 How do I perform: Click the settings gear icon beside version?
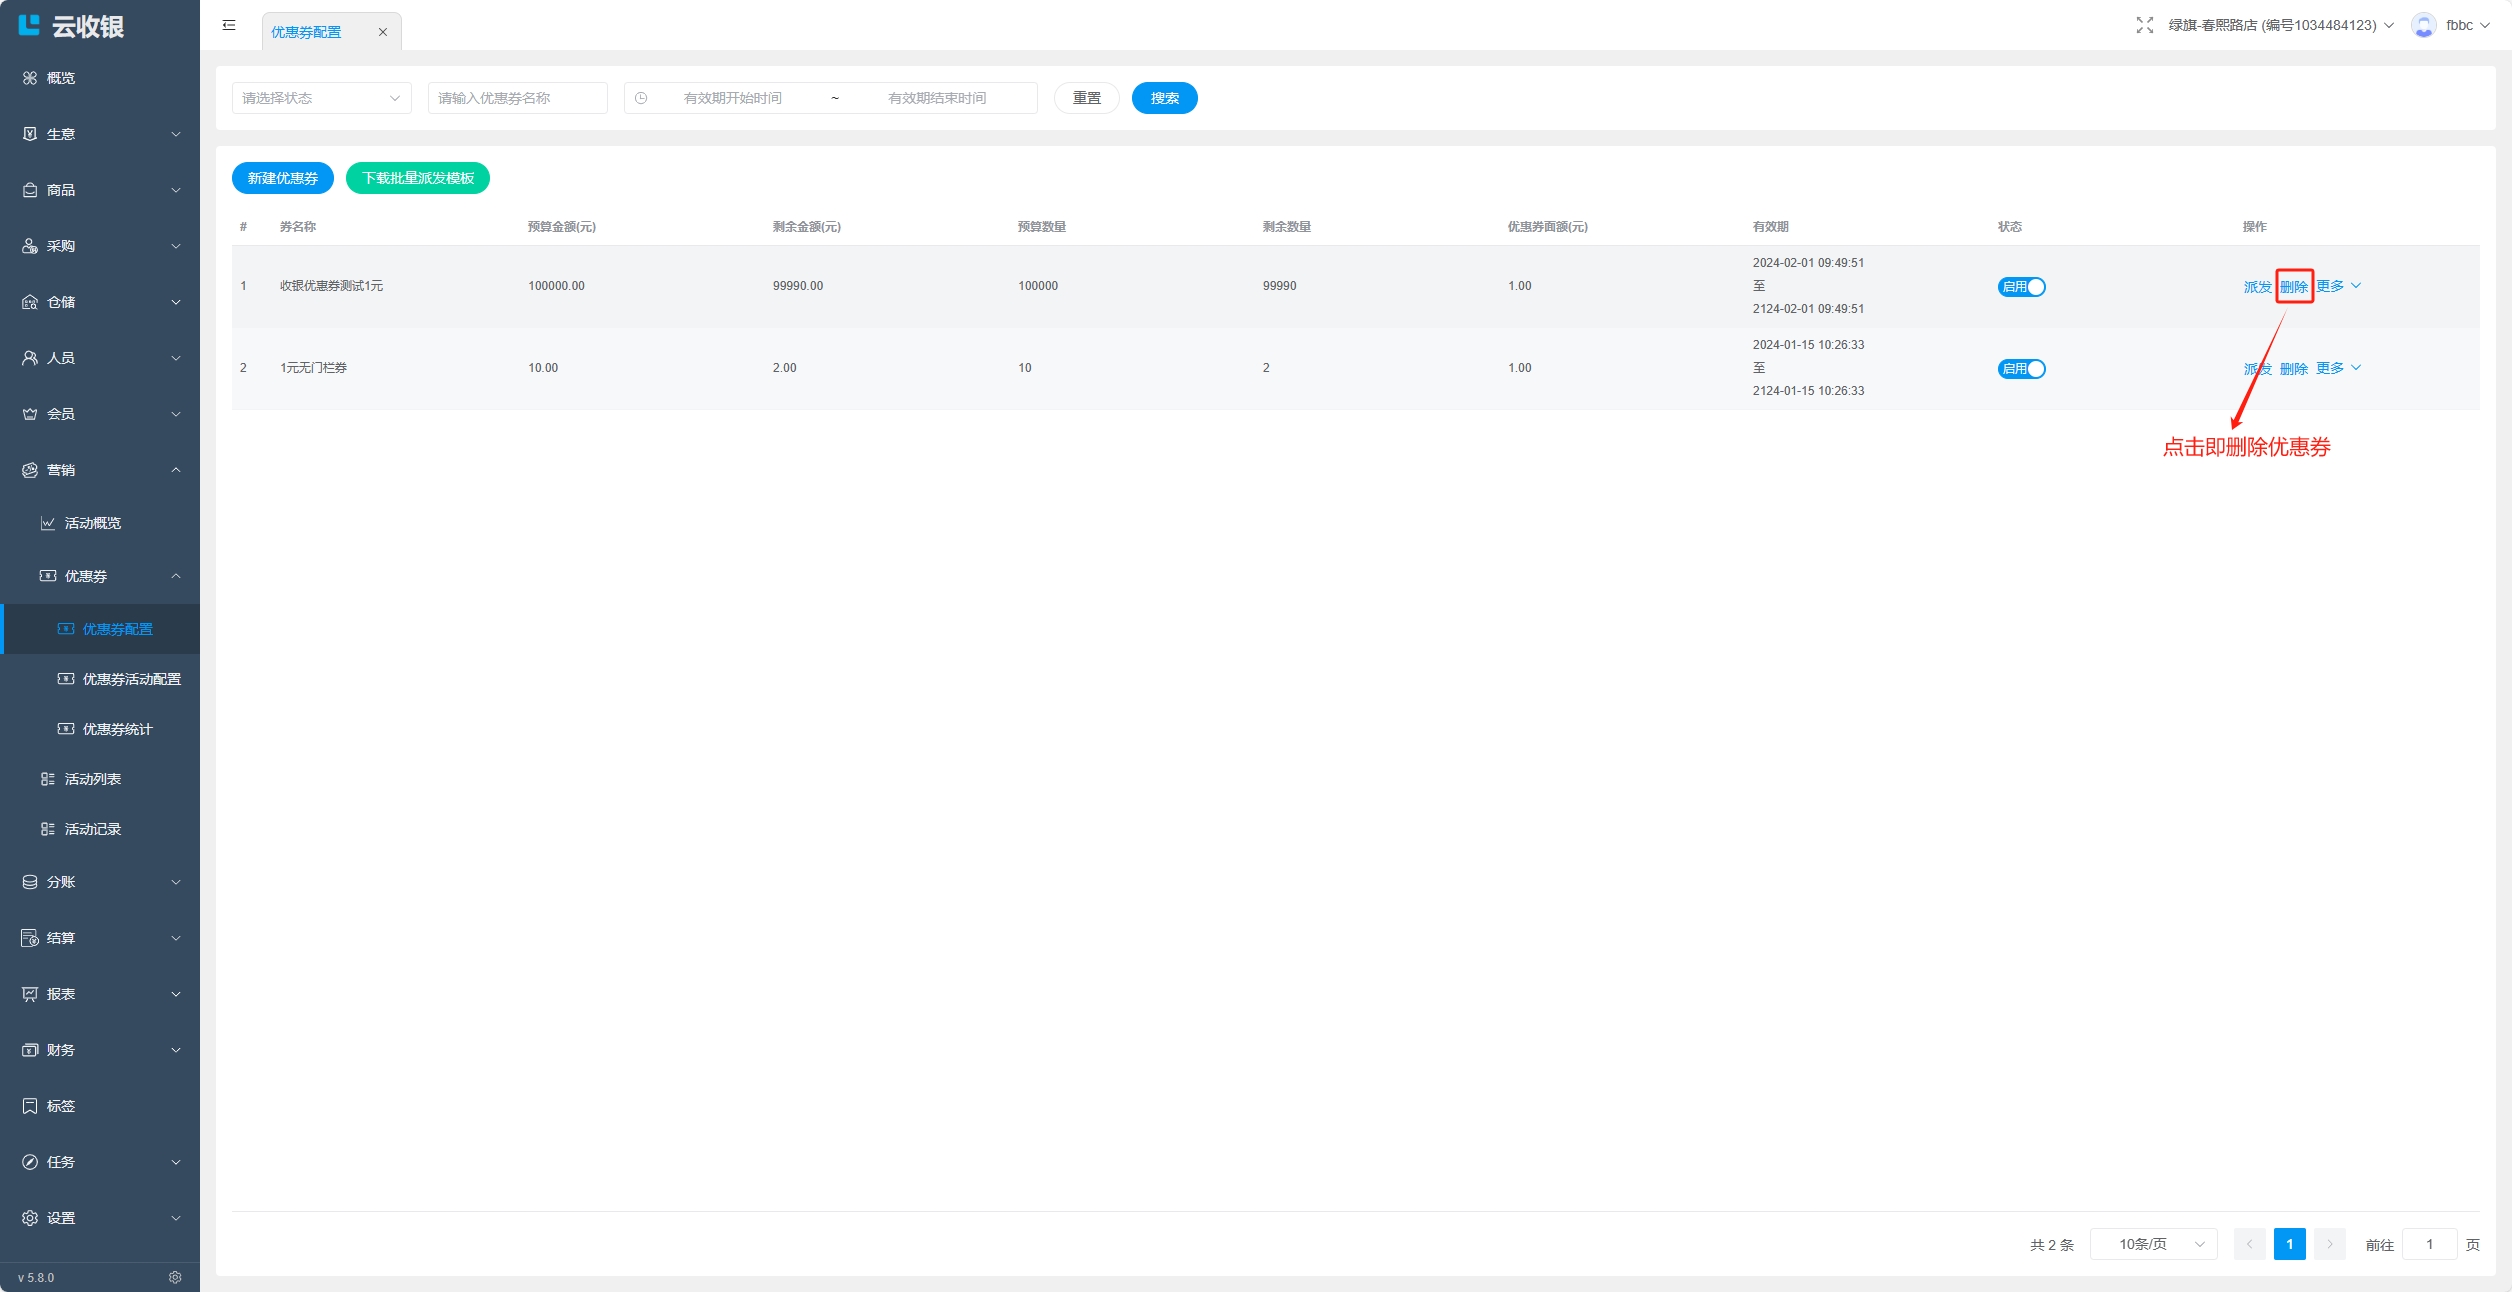[175, 1277]
